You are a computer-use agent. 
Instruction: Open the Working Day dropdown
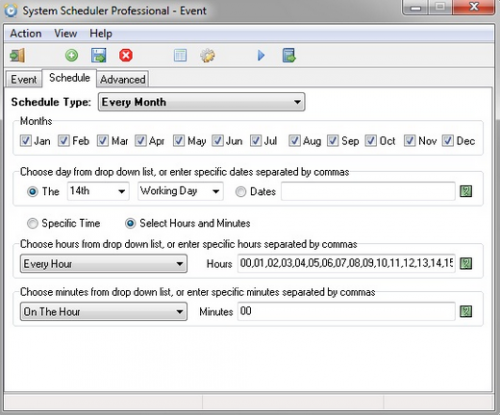(180, 191)
